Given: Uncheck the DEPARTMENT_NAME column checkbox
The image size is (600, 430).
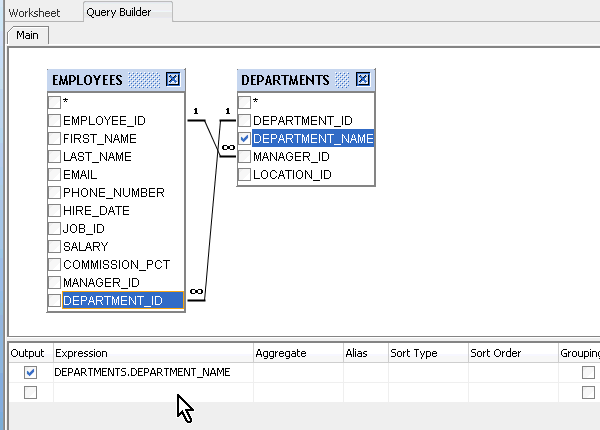Looking at the screenshot, I should (x=244, y=139).
